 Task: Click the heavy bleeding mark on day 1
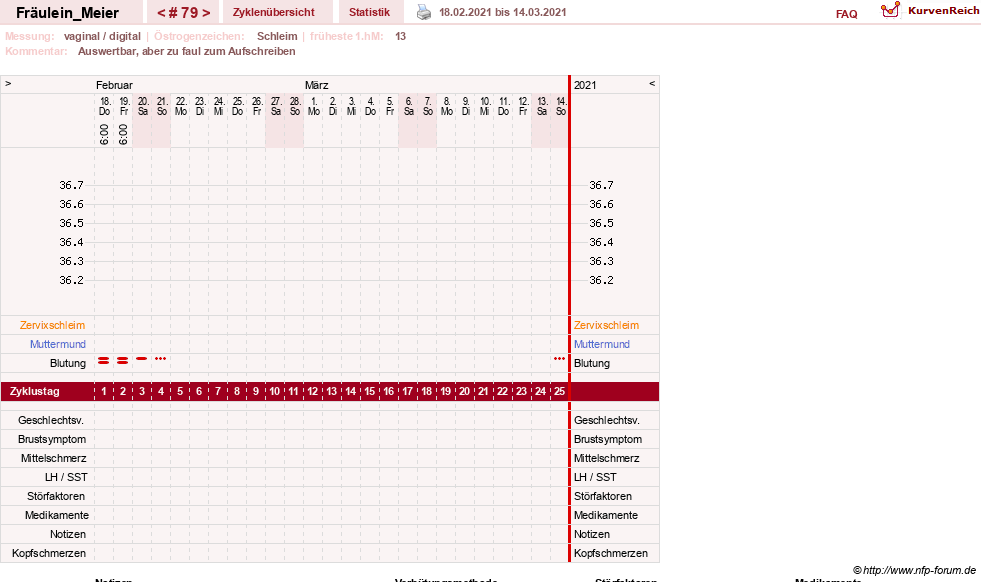point(104,360)
